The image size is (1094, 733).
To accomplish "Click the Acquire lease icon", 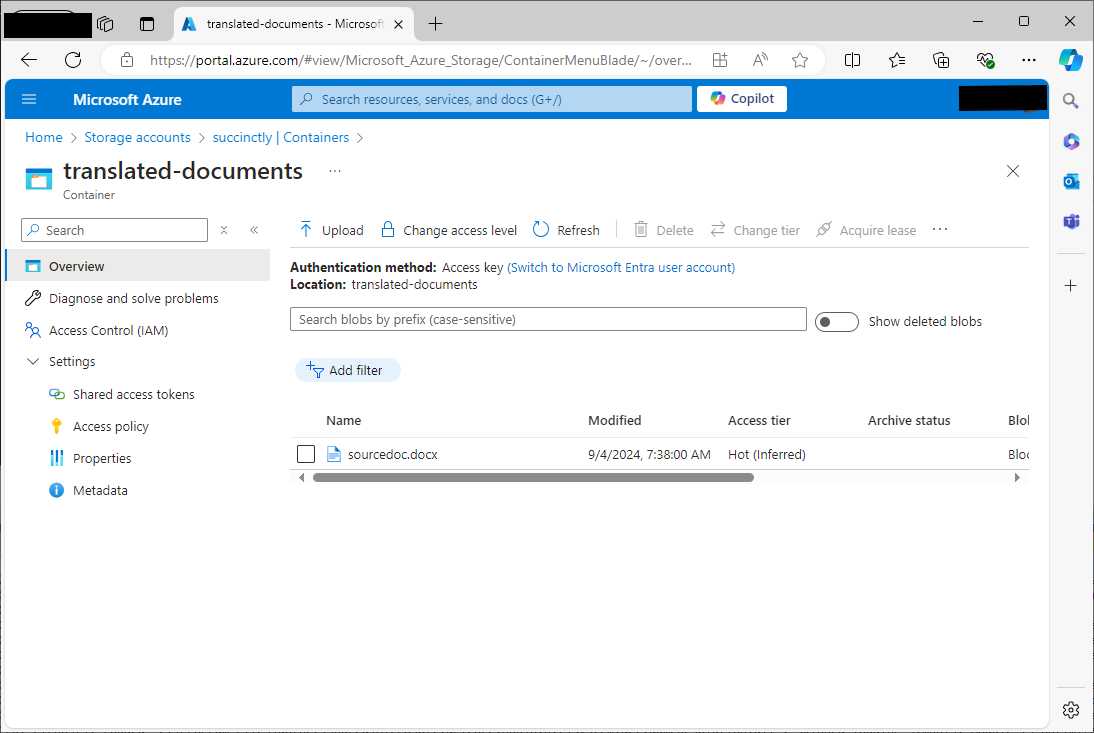I will click(x=822, y=229).
